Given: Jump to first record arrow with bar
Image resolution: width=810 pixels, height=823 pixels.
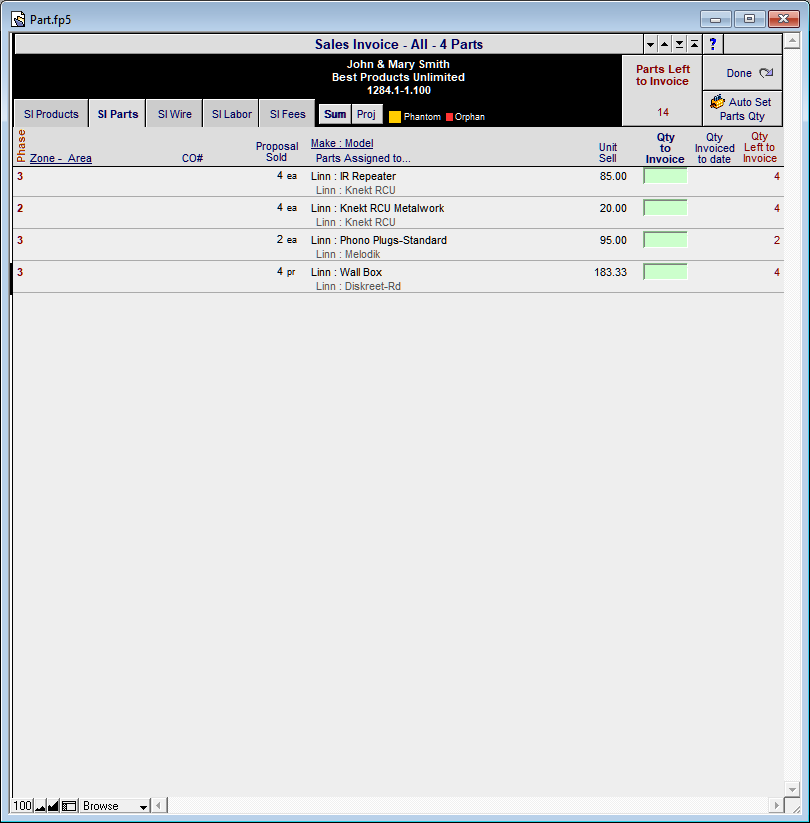Looking at the screenshot, I should pyautogui.click(x=694, y=44).
